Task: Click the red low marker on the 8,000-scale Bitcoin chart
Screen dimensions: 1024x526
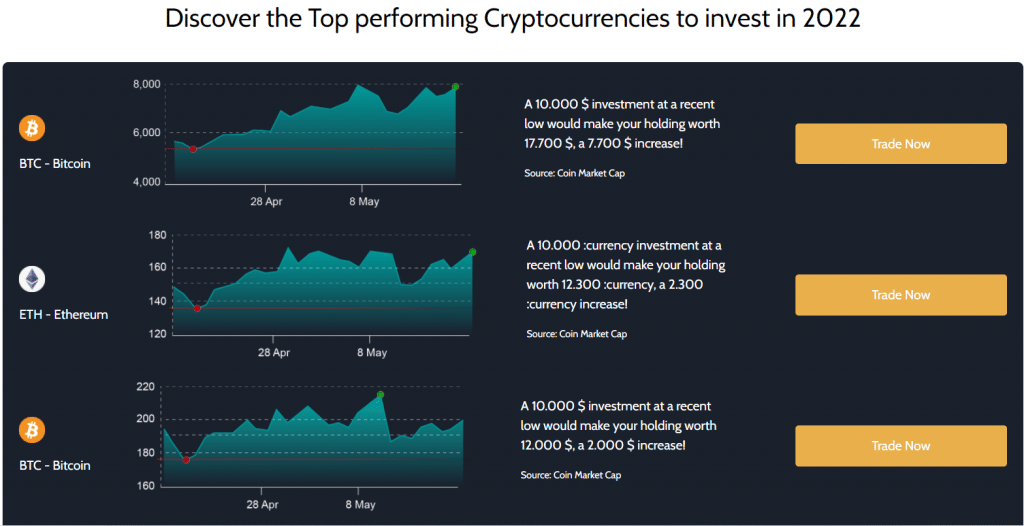Action: coord(193,149)
